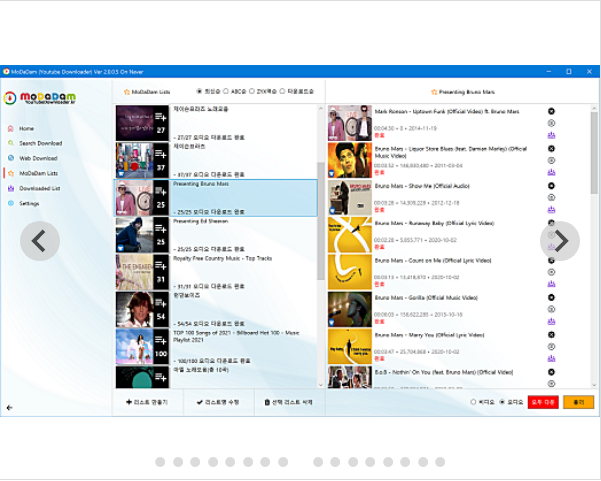Click the add-to-list icon on Presenting Bruno Mars
The image size is (601, 481).
click(161, 191)
